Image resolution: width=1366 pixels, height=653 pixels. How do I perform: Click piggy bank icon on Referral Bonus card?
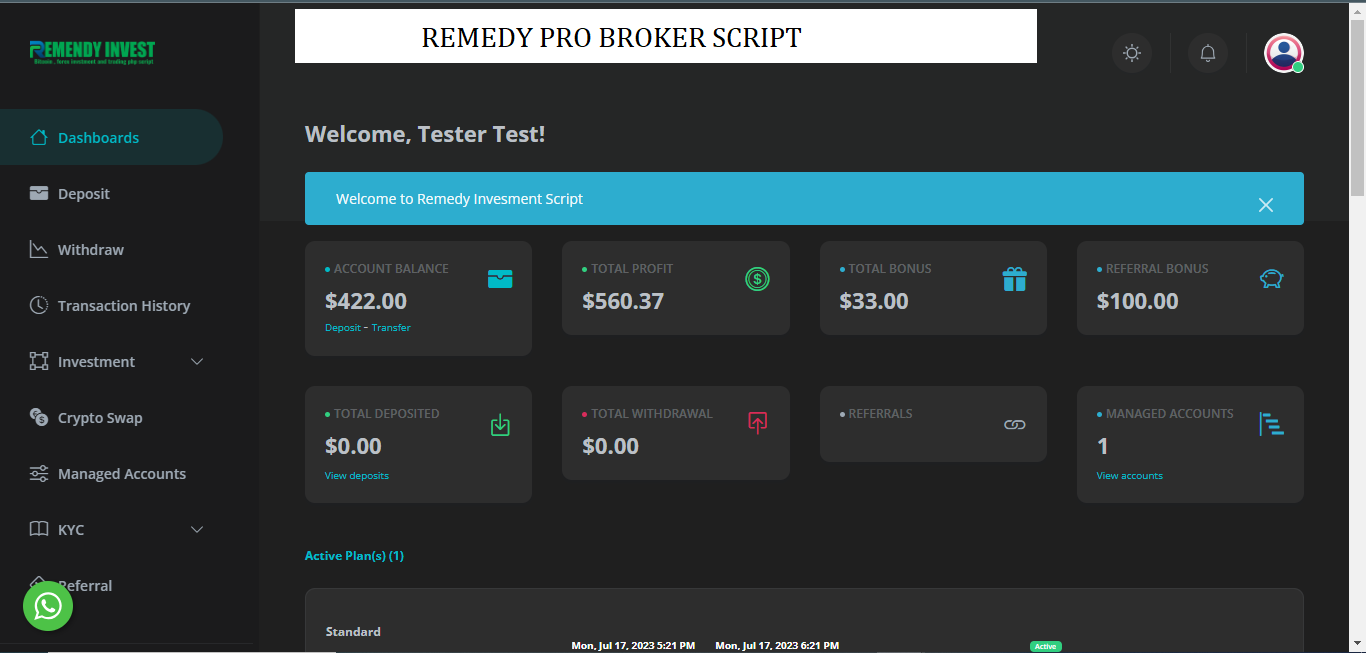point(1271,279)
